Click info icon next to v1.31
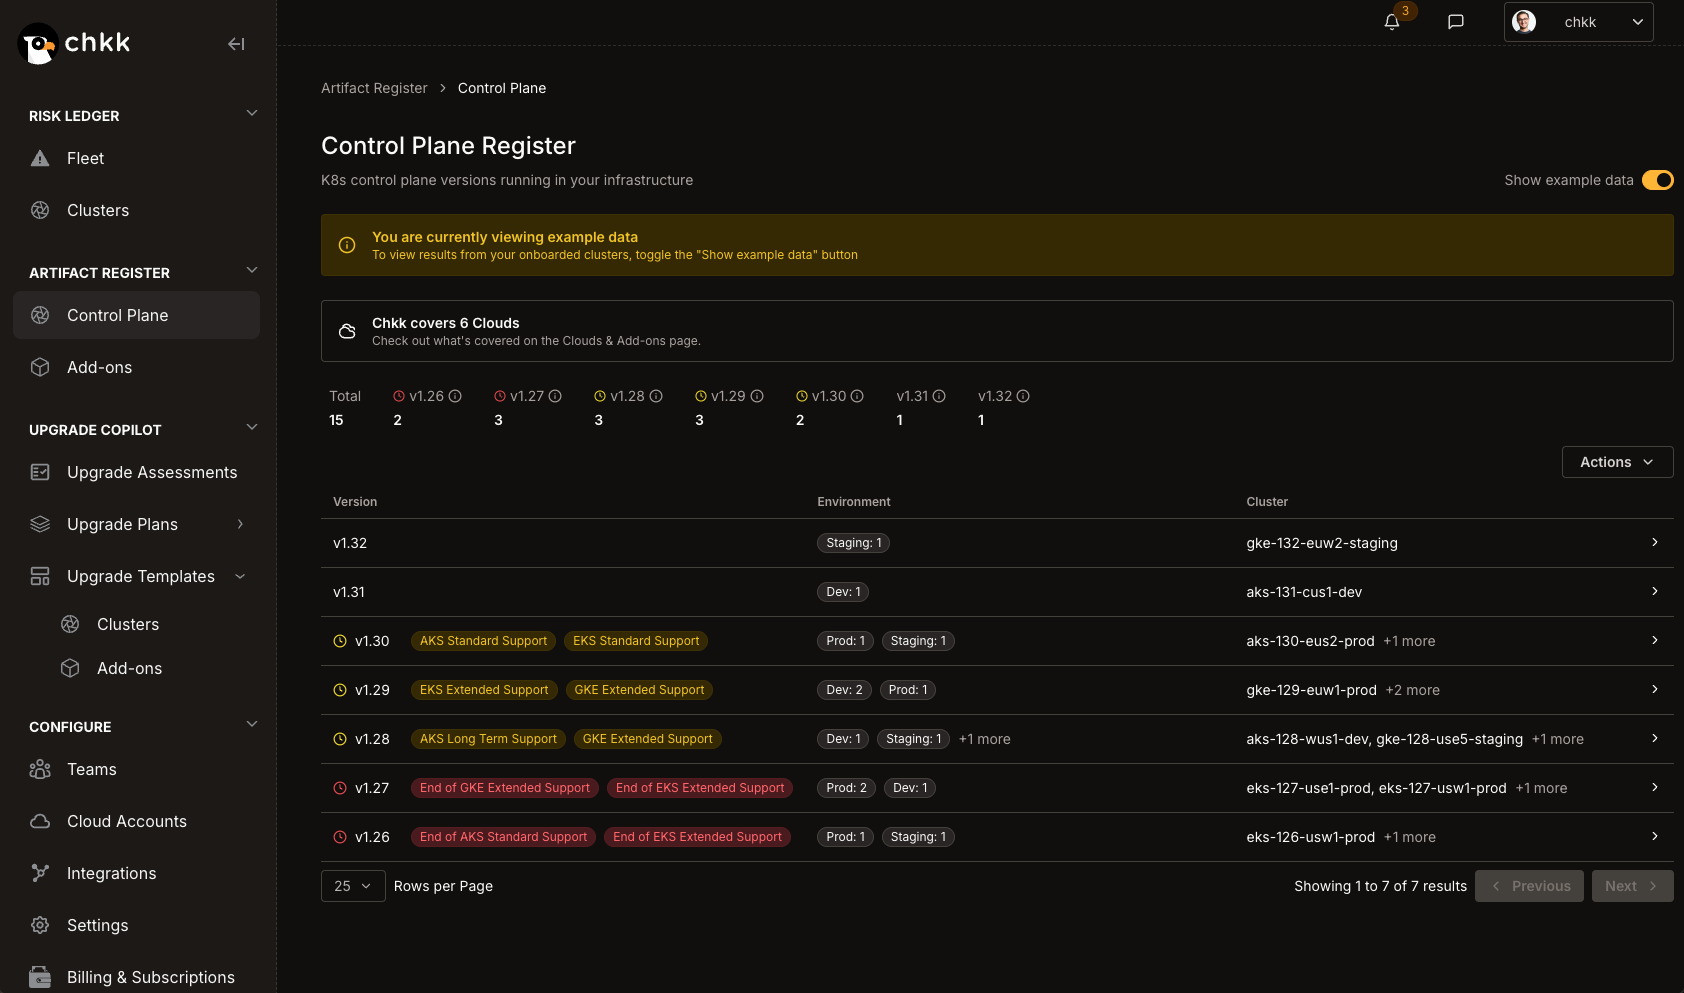 click(939, 396)
